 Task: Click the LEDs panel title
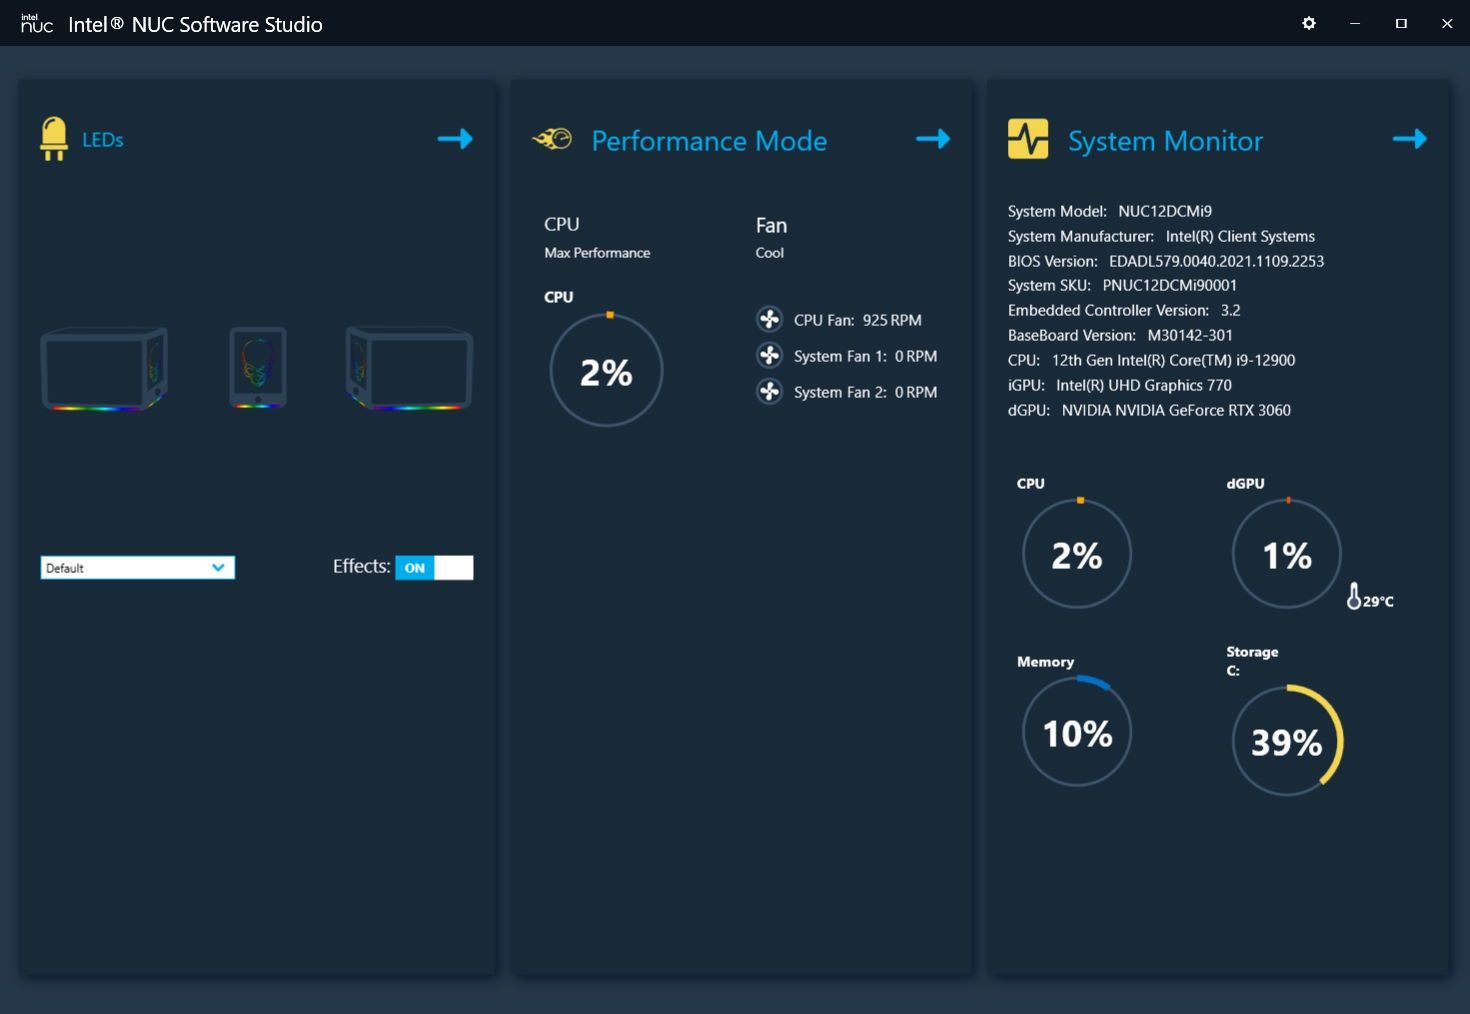[x=103, y=140]
